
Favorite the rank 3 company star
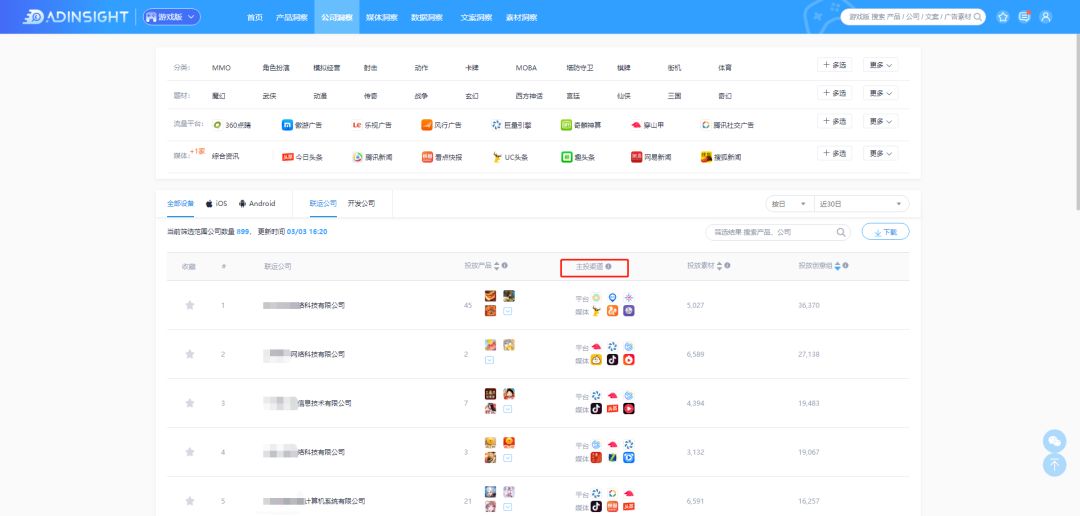click(189, 403)
